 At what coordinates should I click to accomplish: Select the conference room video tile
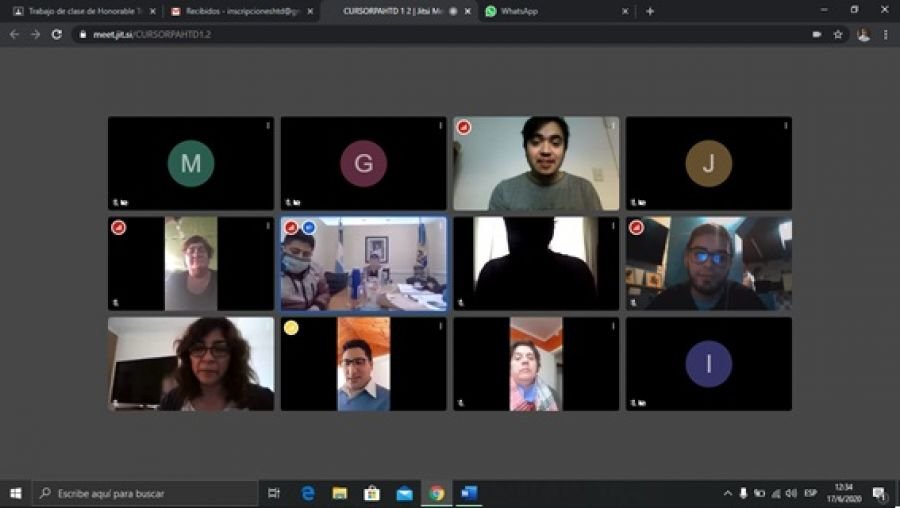coord(363,264)
